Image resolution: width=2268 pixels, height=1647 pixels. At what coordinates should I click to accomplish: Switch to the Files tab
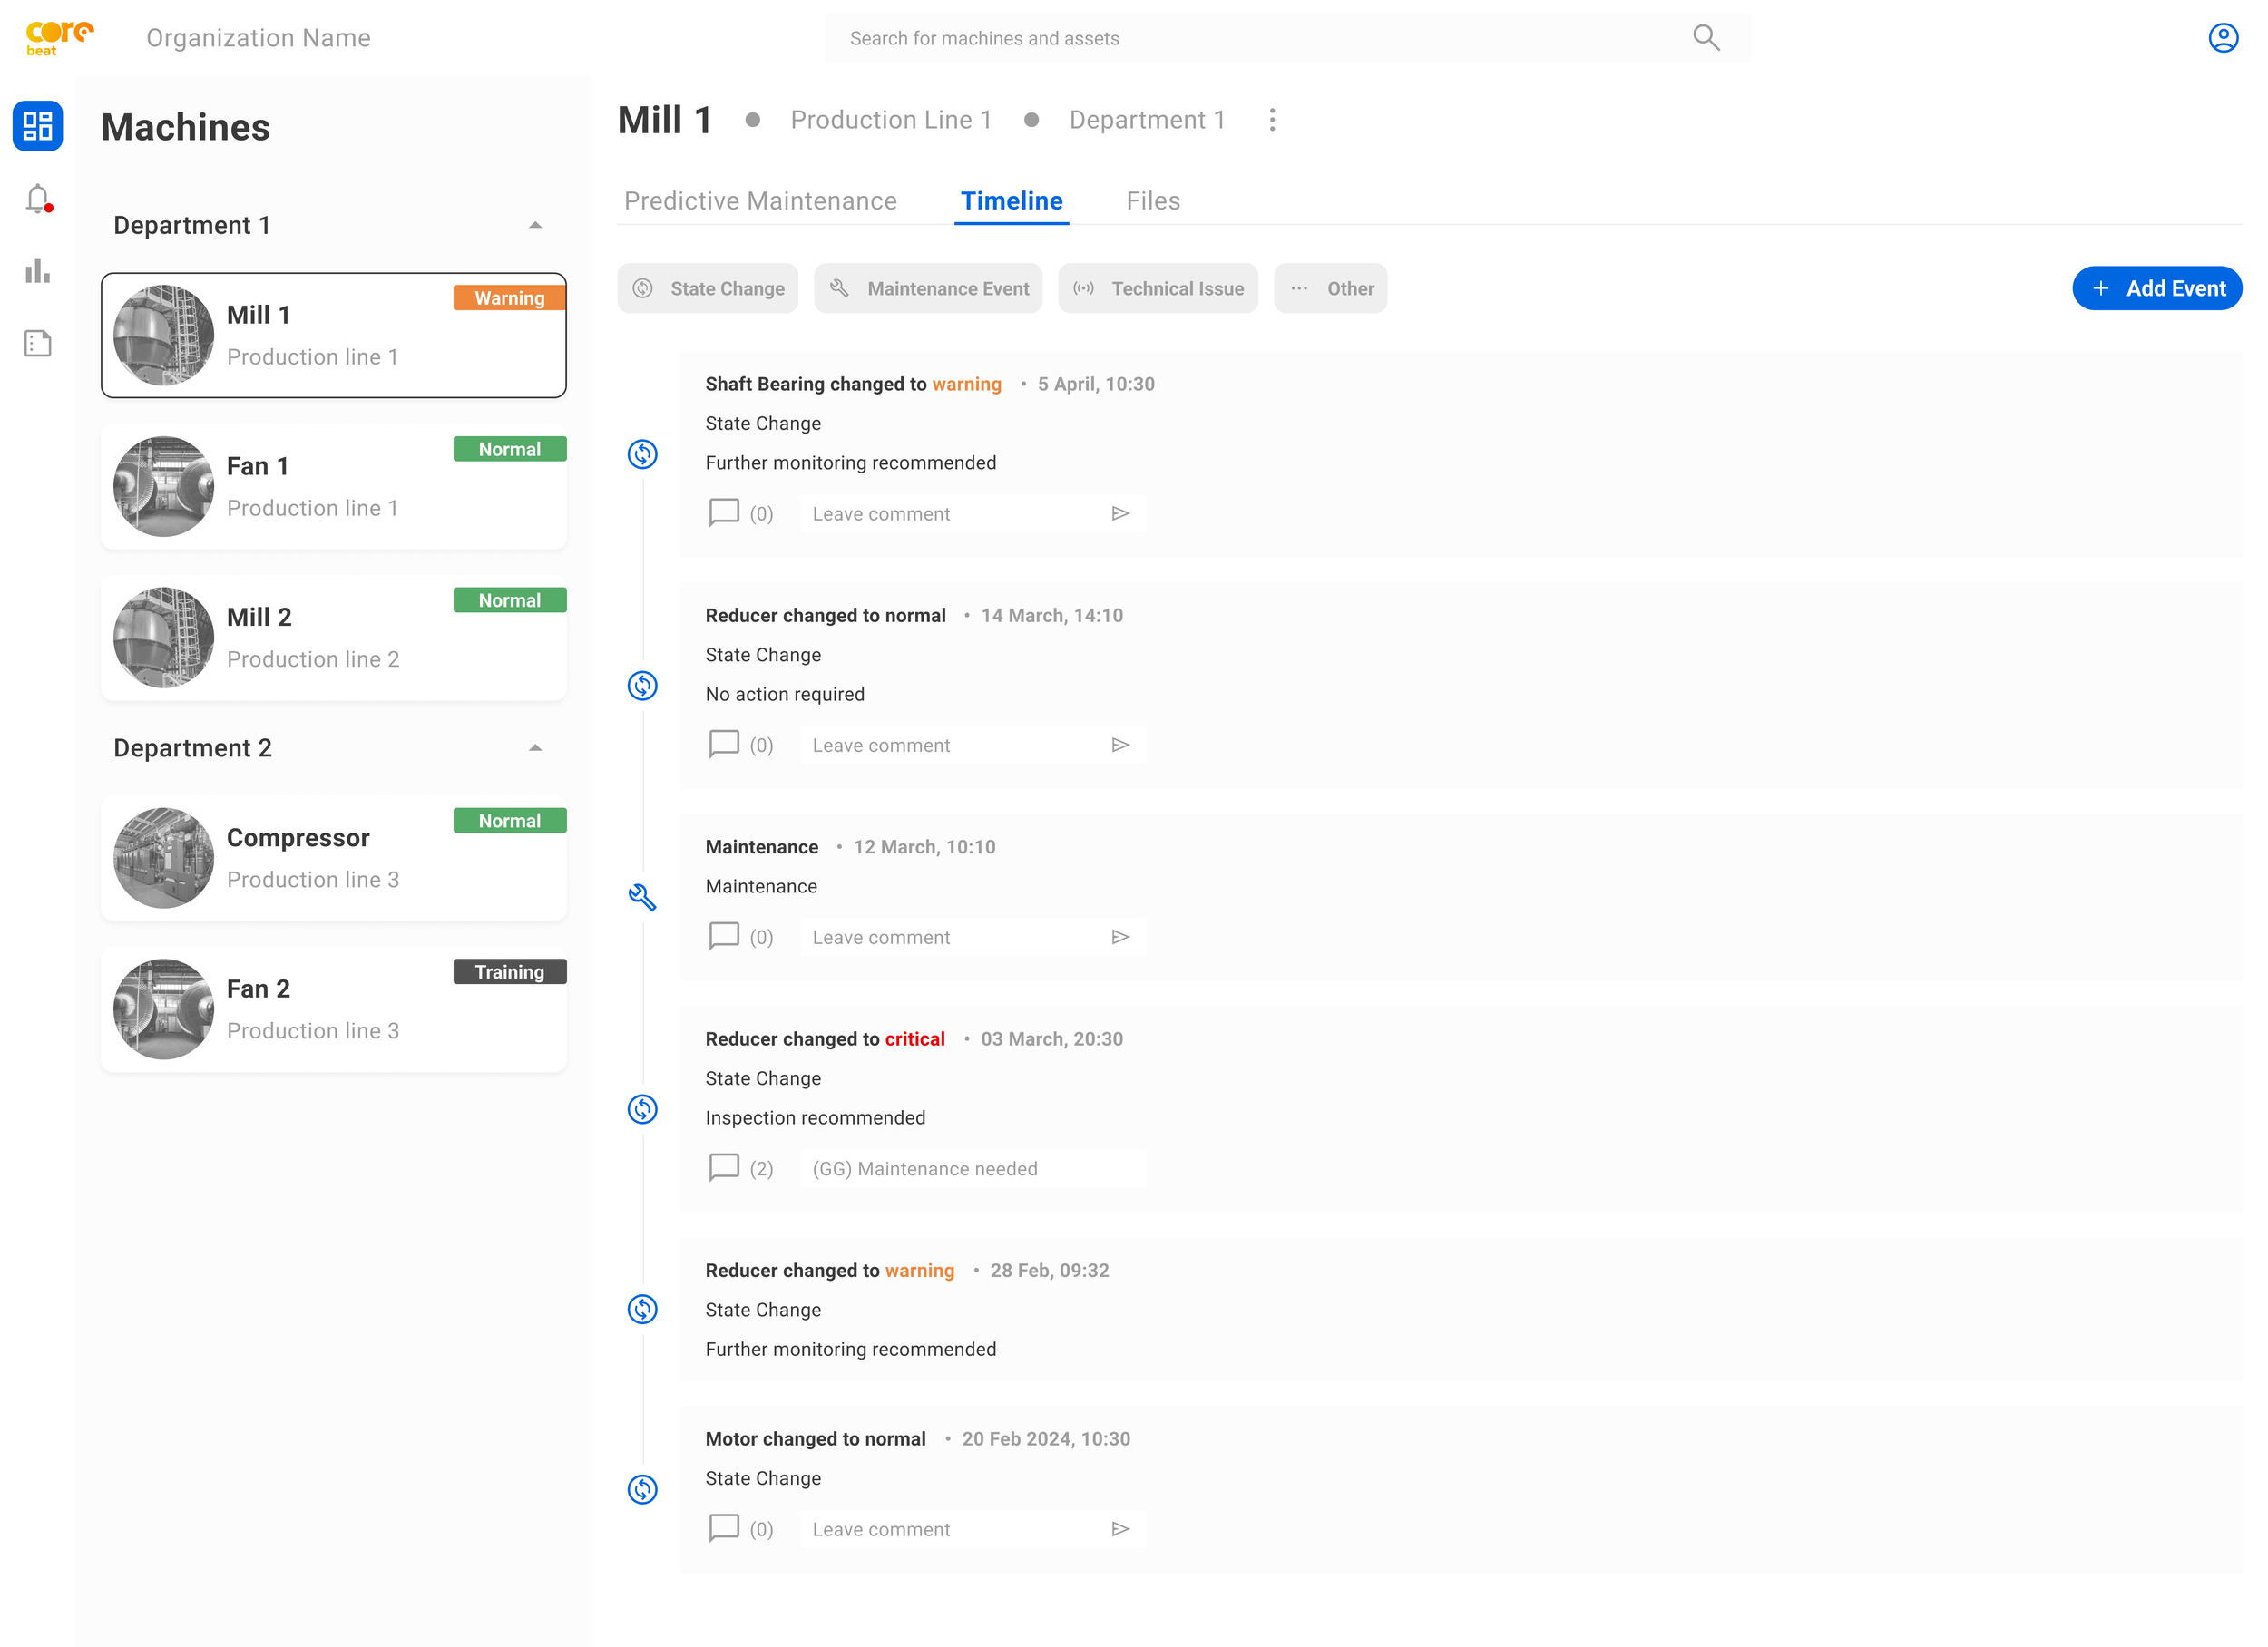click(x=1153, y=200)
